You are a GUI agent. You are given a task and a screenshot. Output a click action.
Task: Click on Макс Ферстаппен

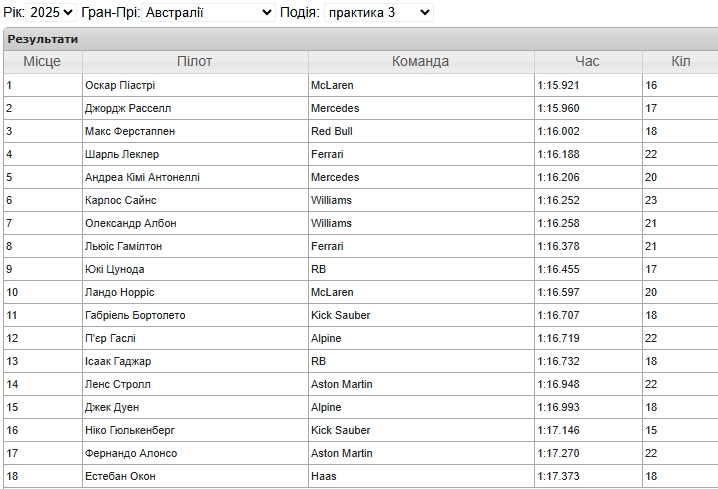[x=130, y=131]
